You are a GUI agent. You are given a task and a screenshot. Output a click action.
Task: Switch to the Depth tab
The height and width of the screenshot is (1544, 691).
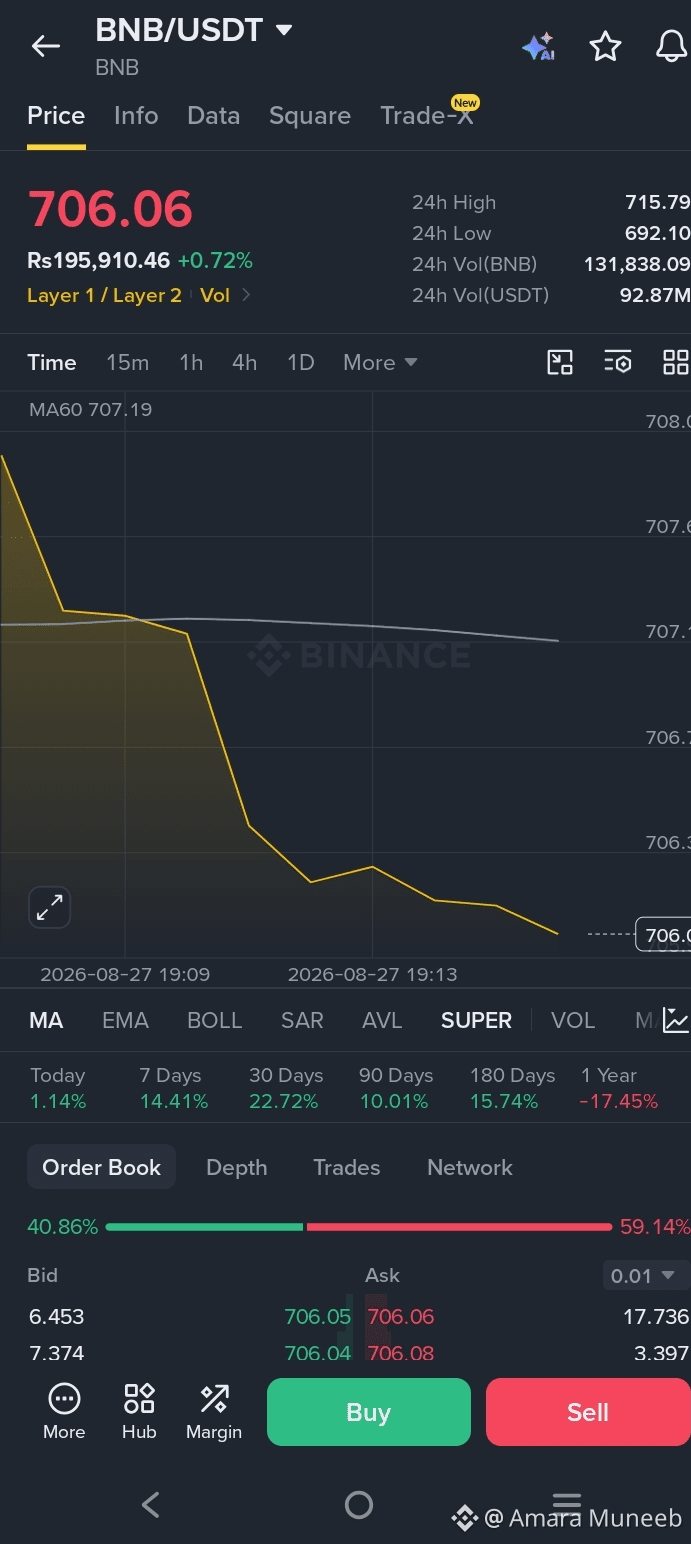click(x=236, y=1167)
